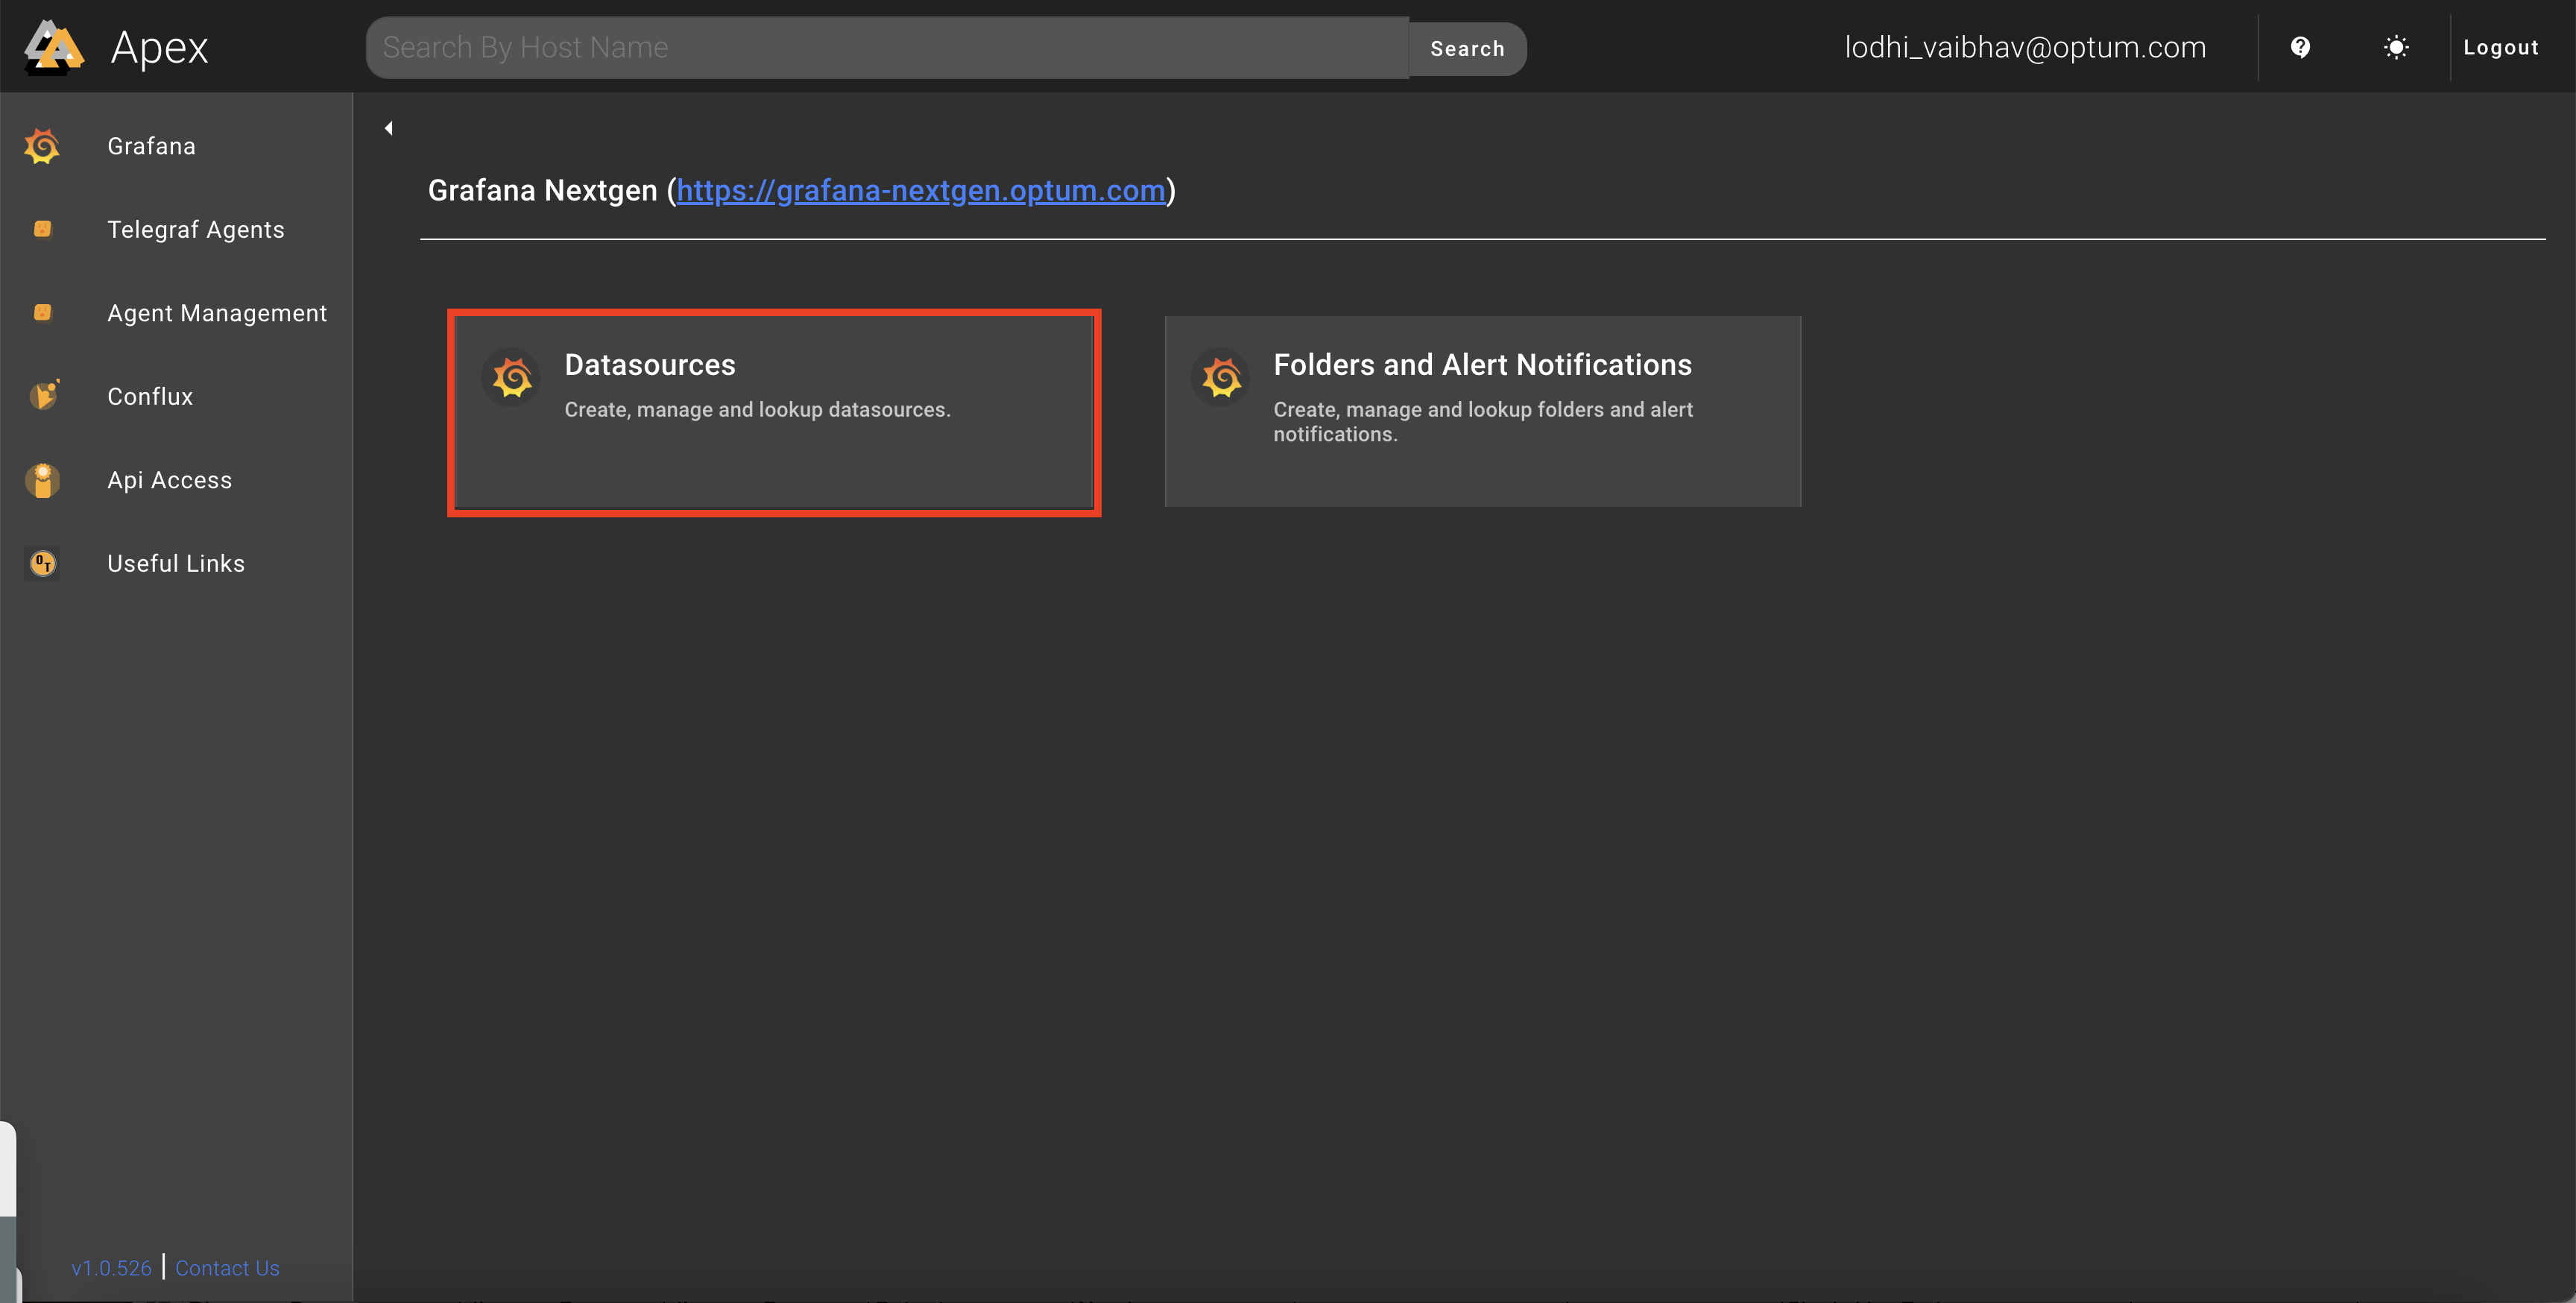
Task: Click the Api Access sidebar icon
Action: (42, 480)
